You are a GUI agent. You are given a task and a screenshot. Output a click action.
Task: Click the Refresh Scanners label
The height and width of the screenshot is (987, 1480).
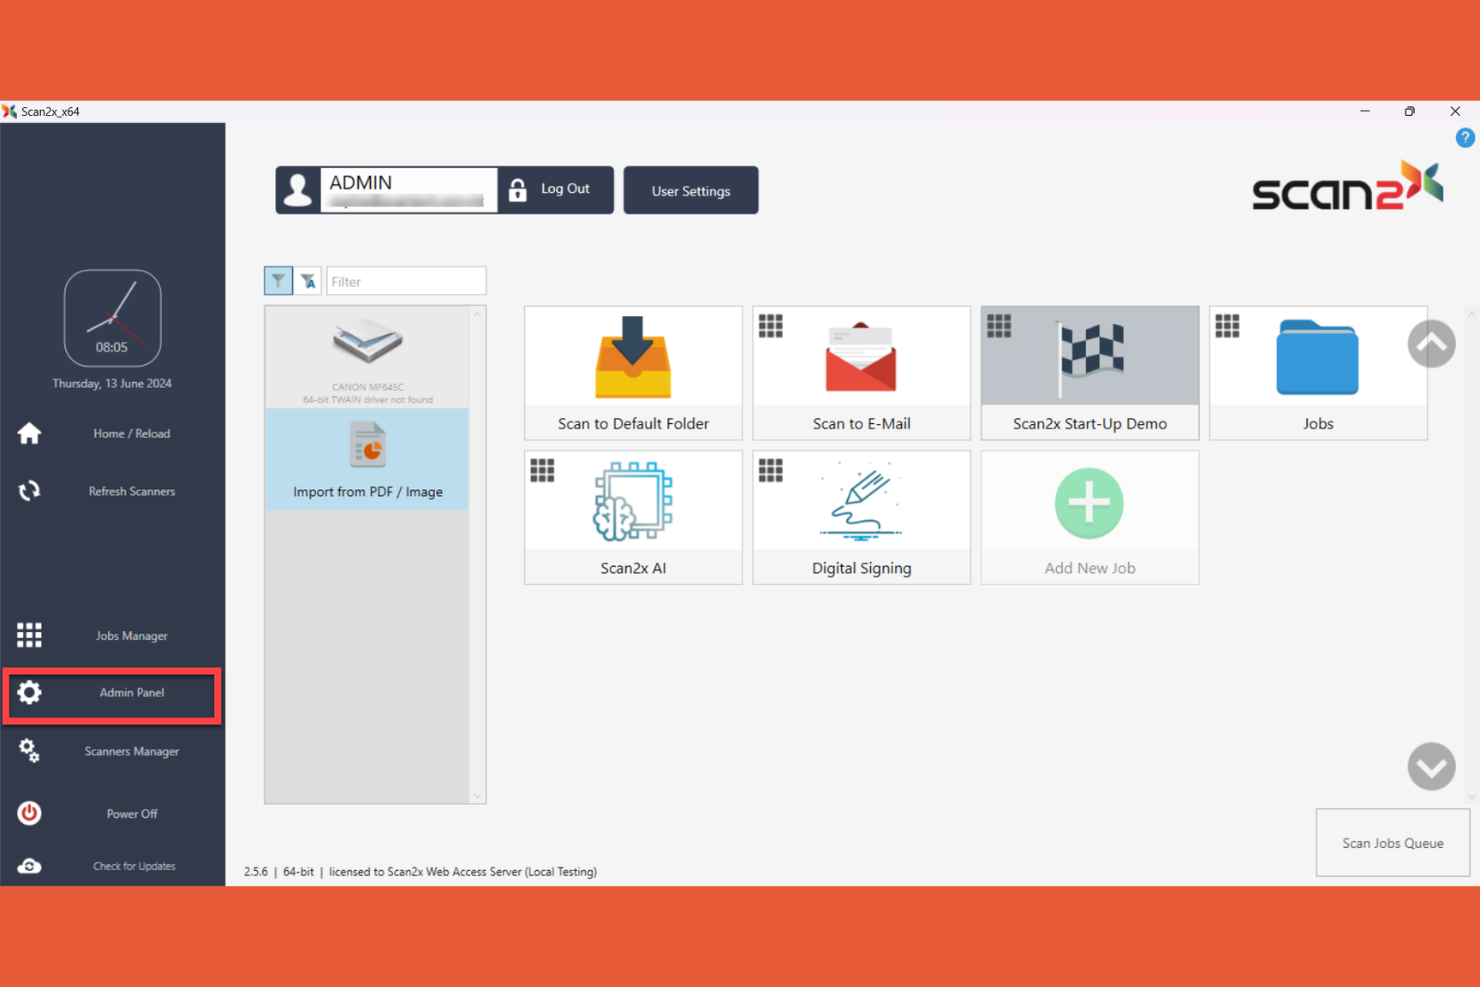(x=132, y=492)
